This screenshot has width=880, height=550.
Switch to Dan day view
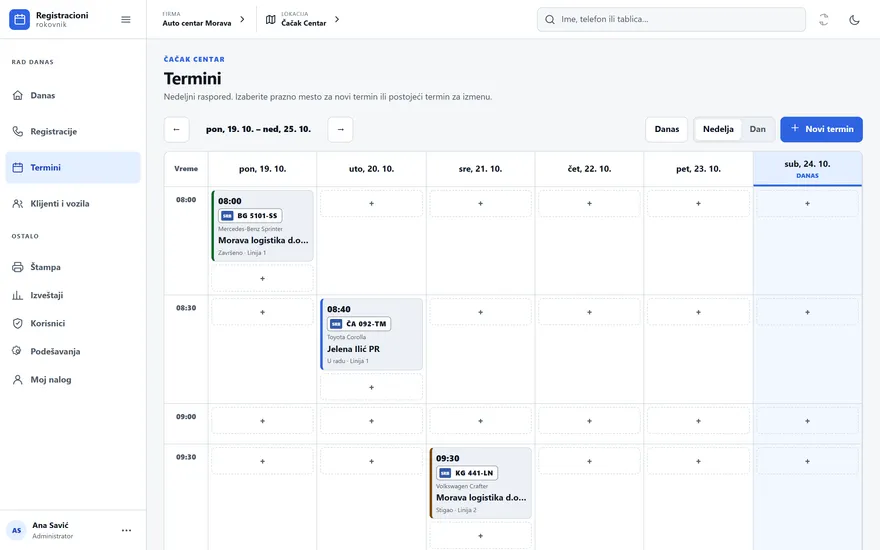tap(758, 129)
